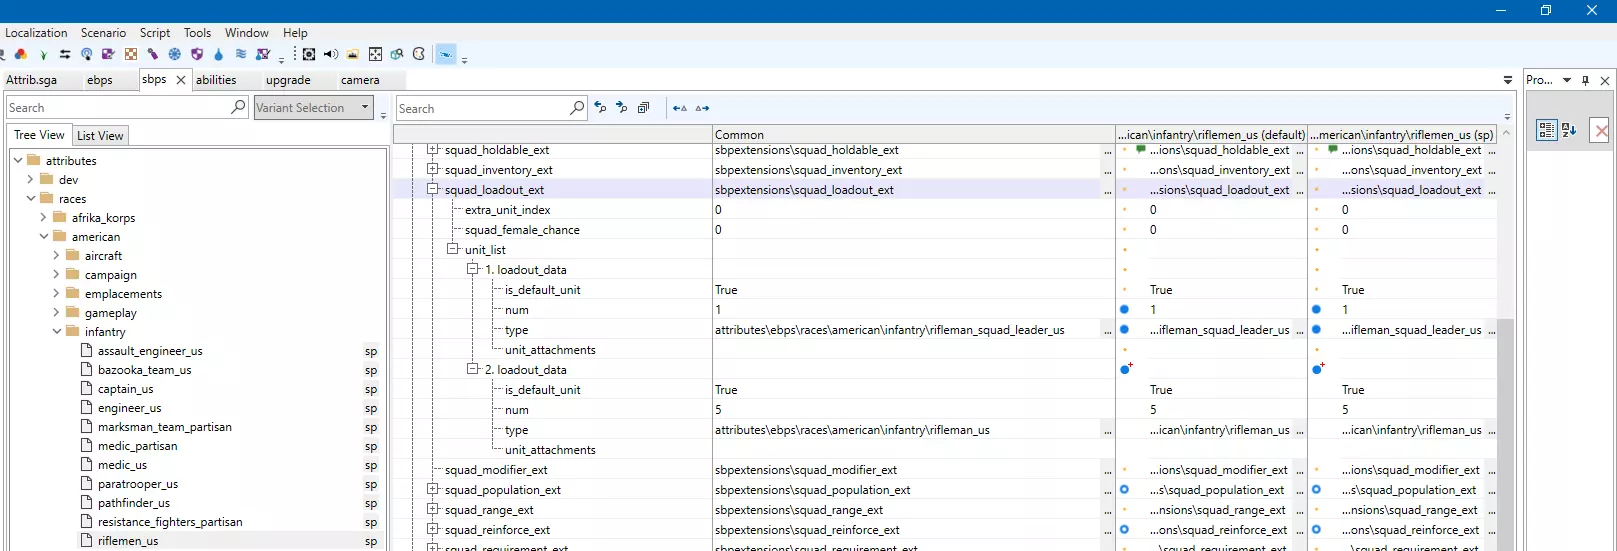The height and width of the screenshot is (551, 1617).
Task: Open the Scenario menu
Action: coord(103,32)
